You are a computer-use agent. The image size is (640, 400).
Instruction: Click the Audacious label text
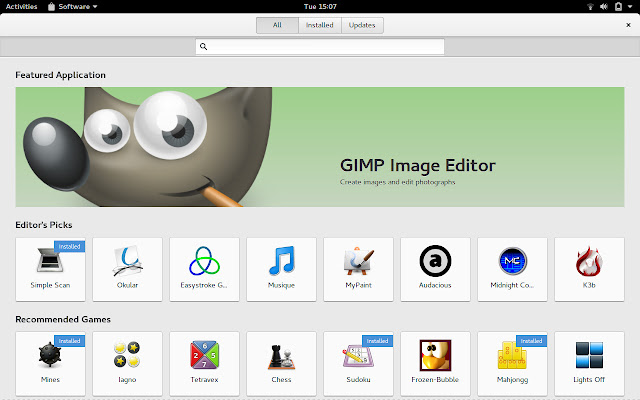point(435,285)
